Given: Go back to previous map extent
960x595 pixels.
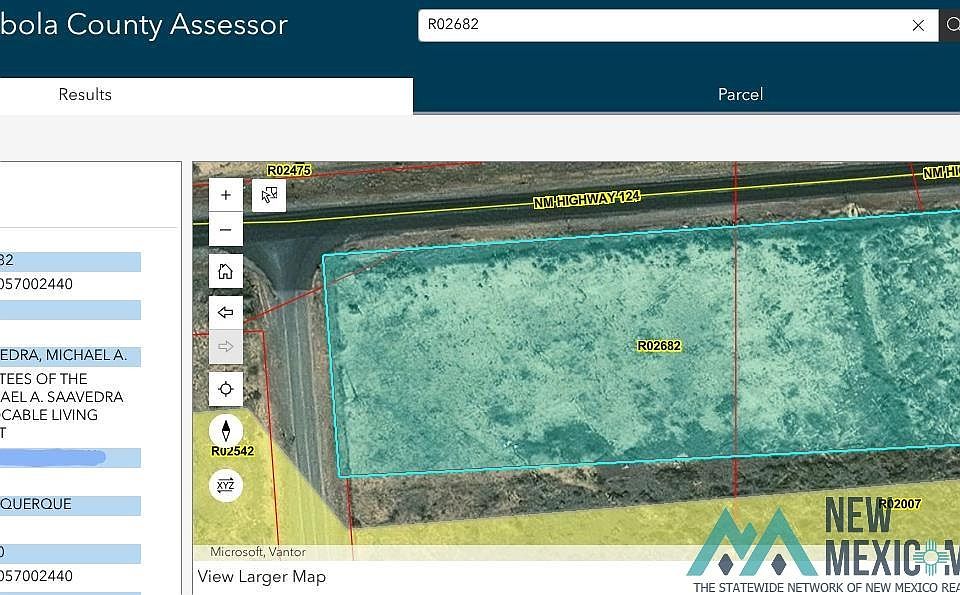Looking at the screenshot, I should (x=226, y=312).
